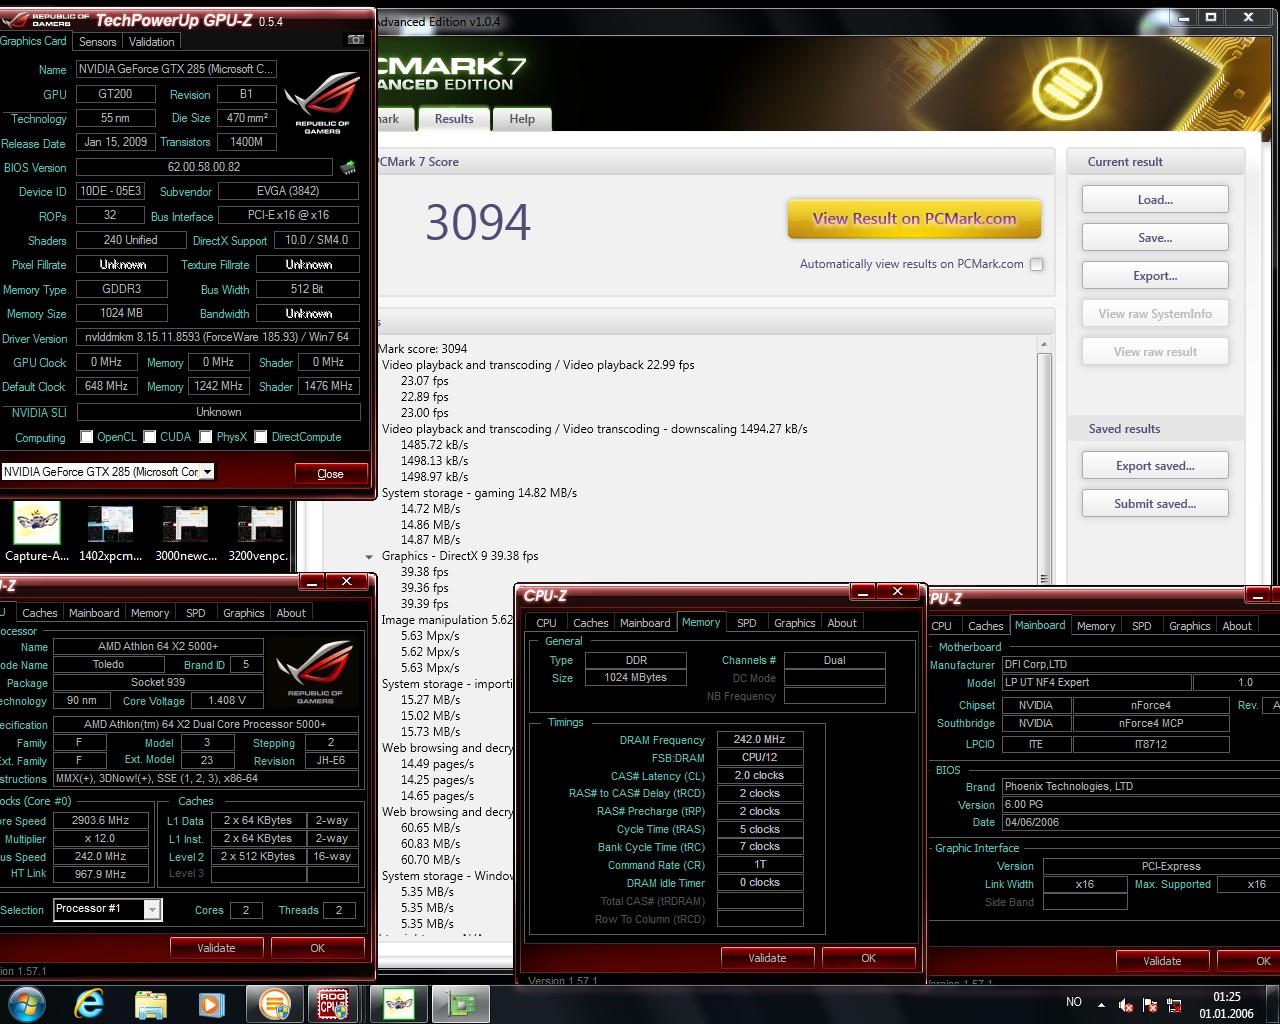Click the Load... button in PCMark
The image size is (1280, 1024).
1155,200
